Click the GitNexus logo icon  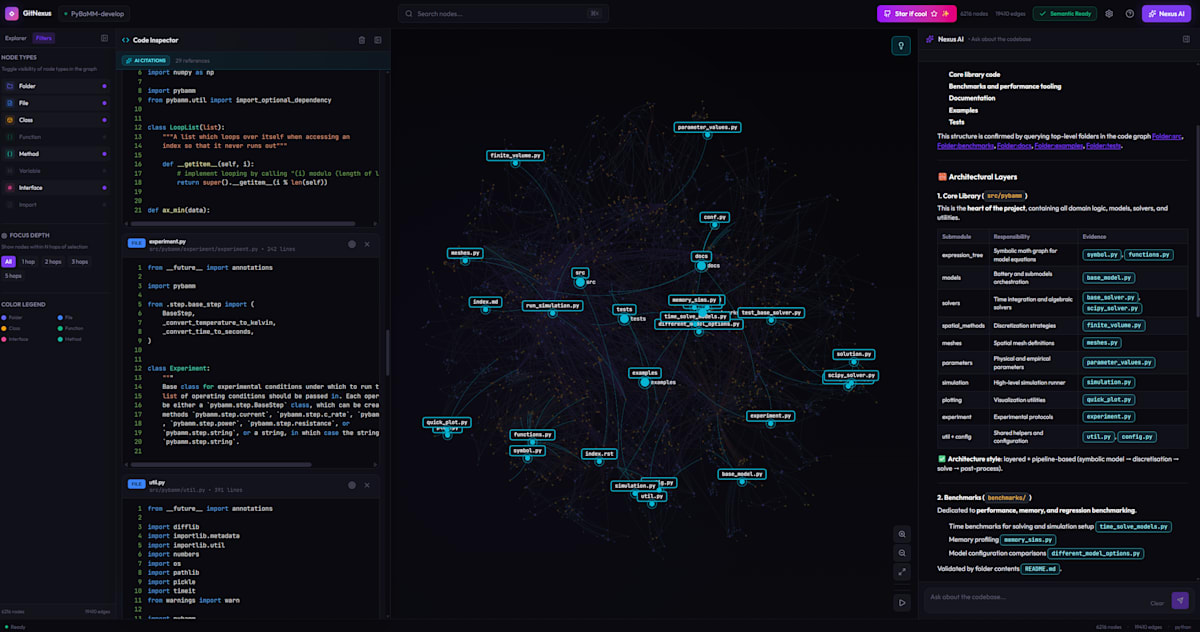pos(12,14)
